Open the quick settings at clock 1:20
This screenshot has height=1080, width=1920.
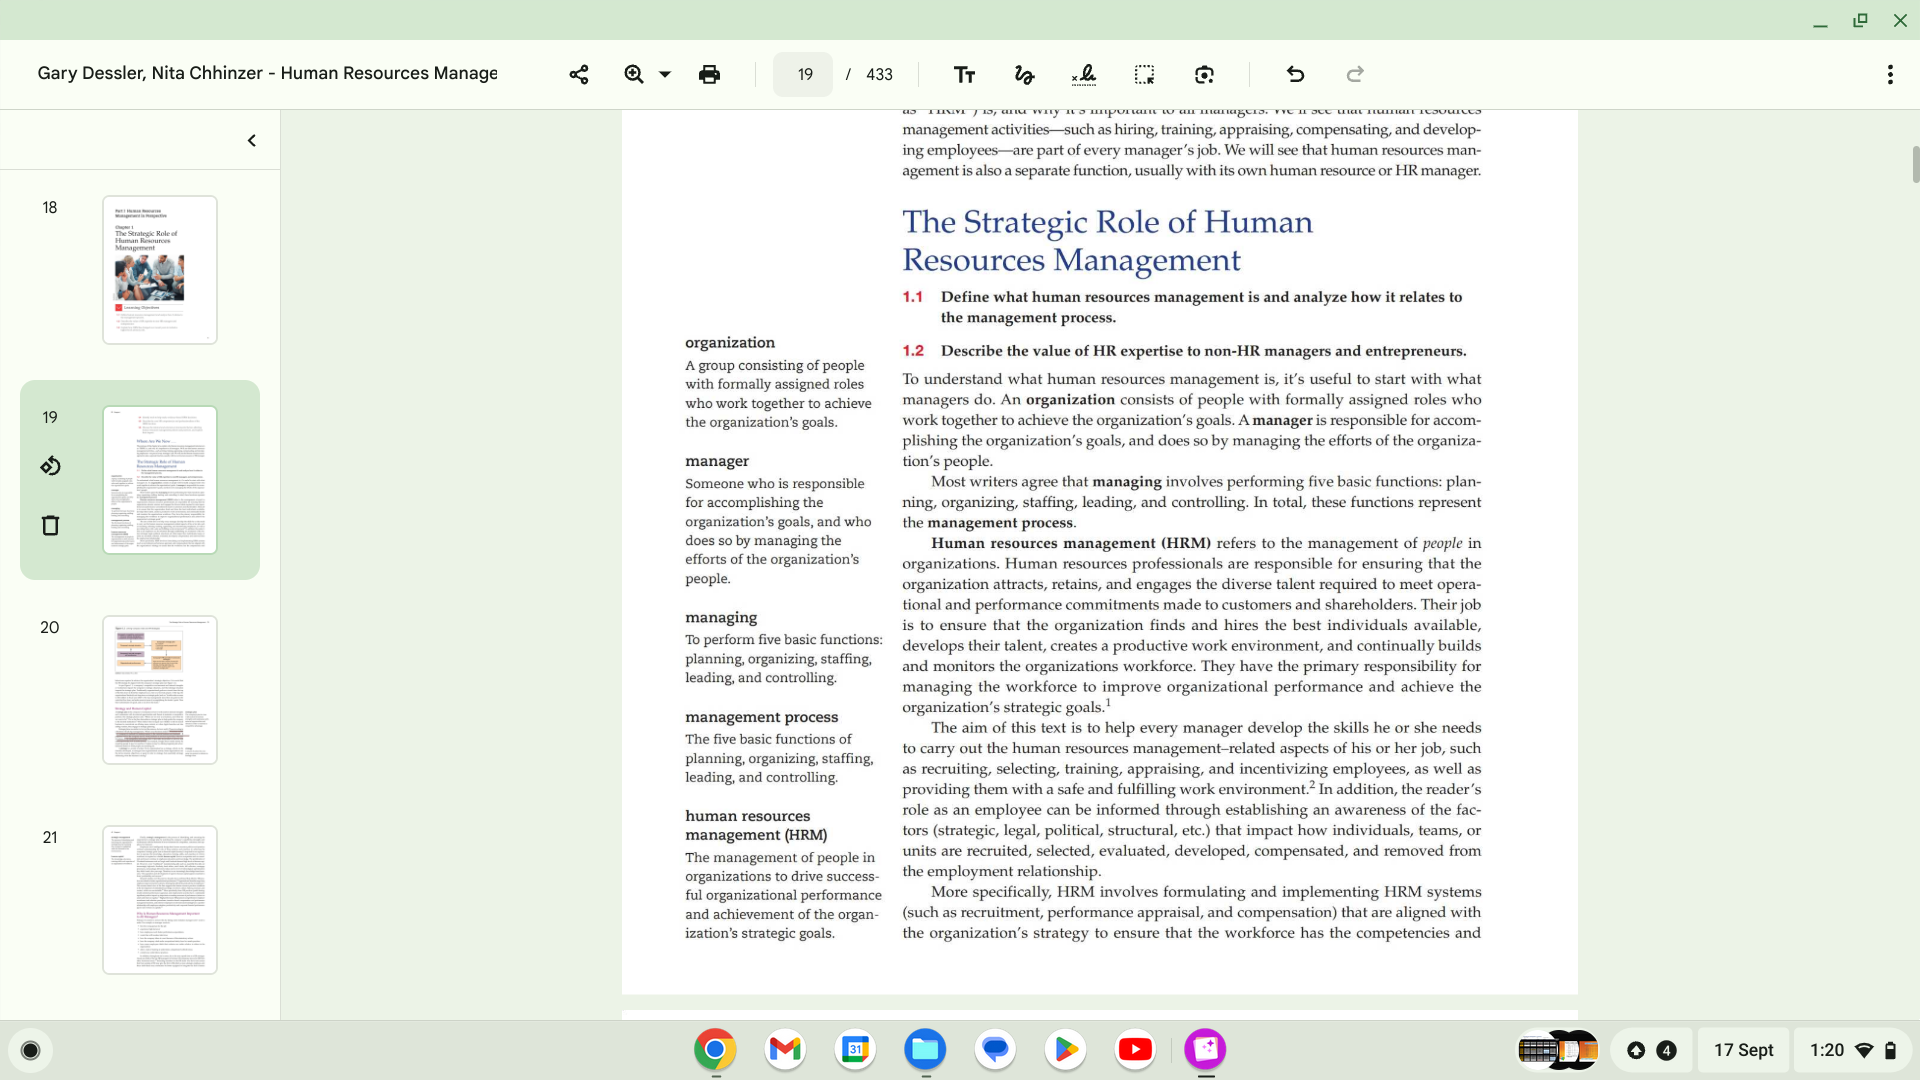[1852, 1050]
